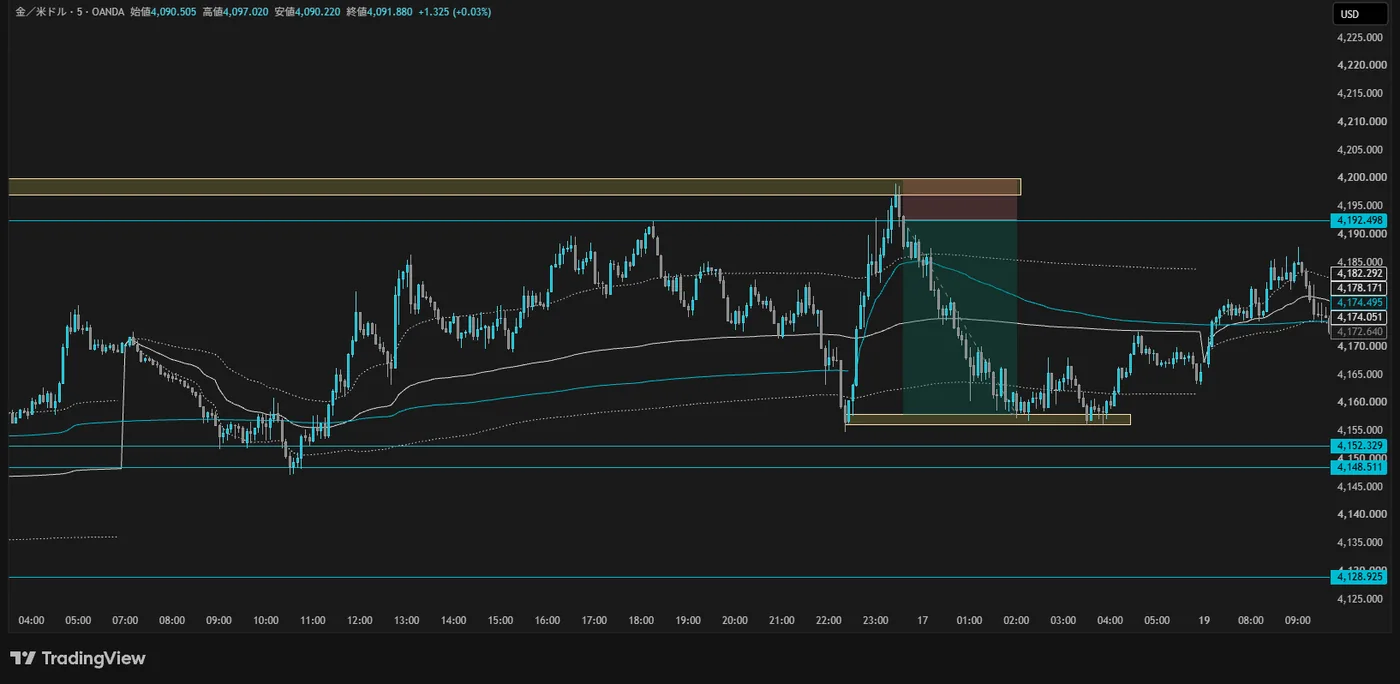The image size is (1400, 684).
Task: Click the date label 17 on time axis
Action: (x=923, y=621)
